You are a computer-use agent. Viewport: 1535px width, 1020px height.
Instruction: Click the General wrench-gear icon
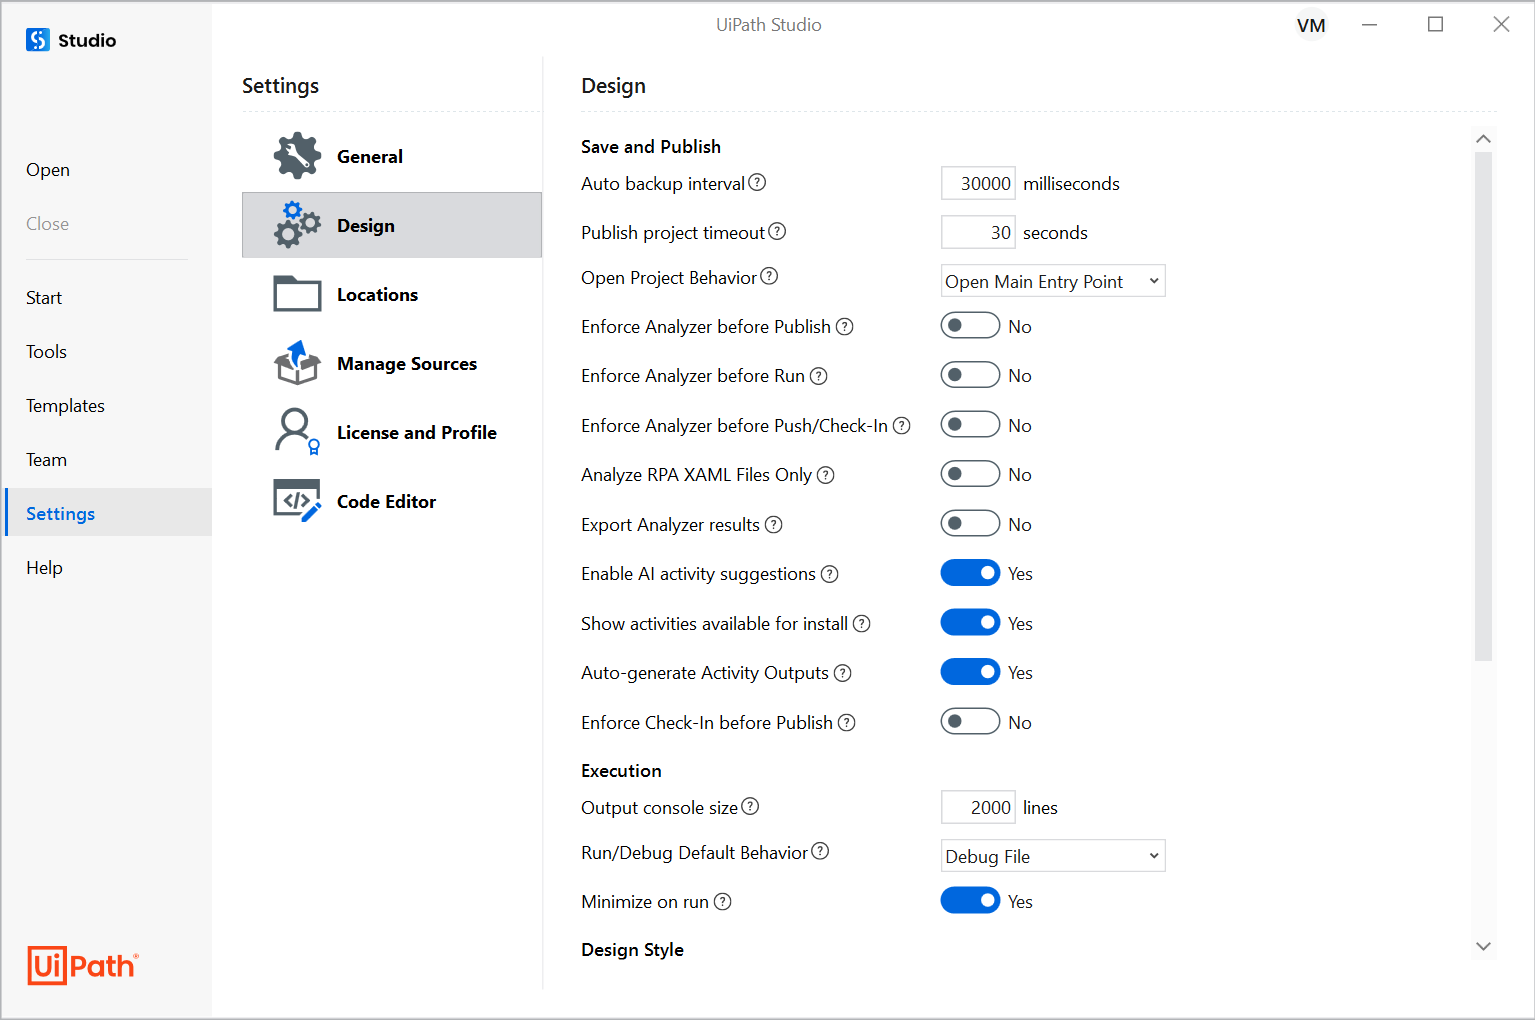(x=297, y=156)
